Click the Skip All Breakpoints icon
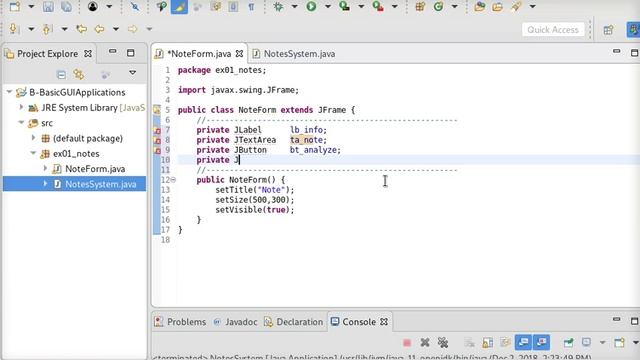Image resolution: width=640 pixels, height=360 pixels. [135, 7]
